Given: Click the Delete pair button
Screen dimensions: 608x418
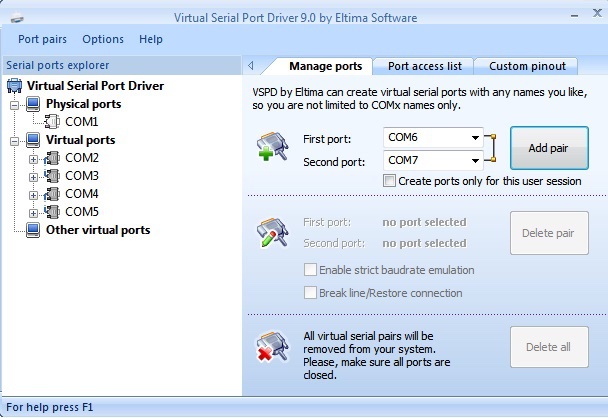Looking at the screenshot, I should (x=549, y=233).
